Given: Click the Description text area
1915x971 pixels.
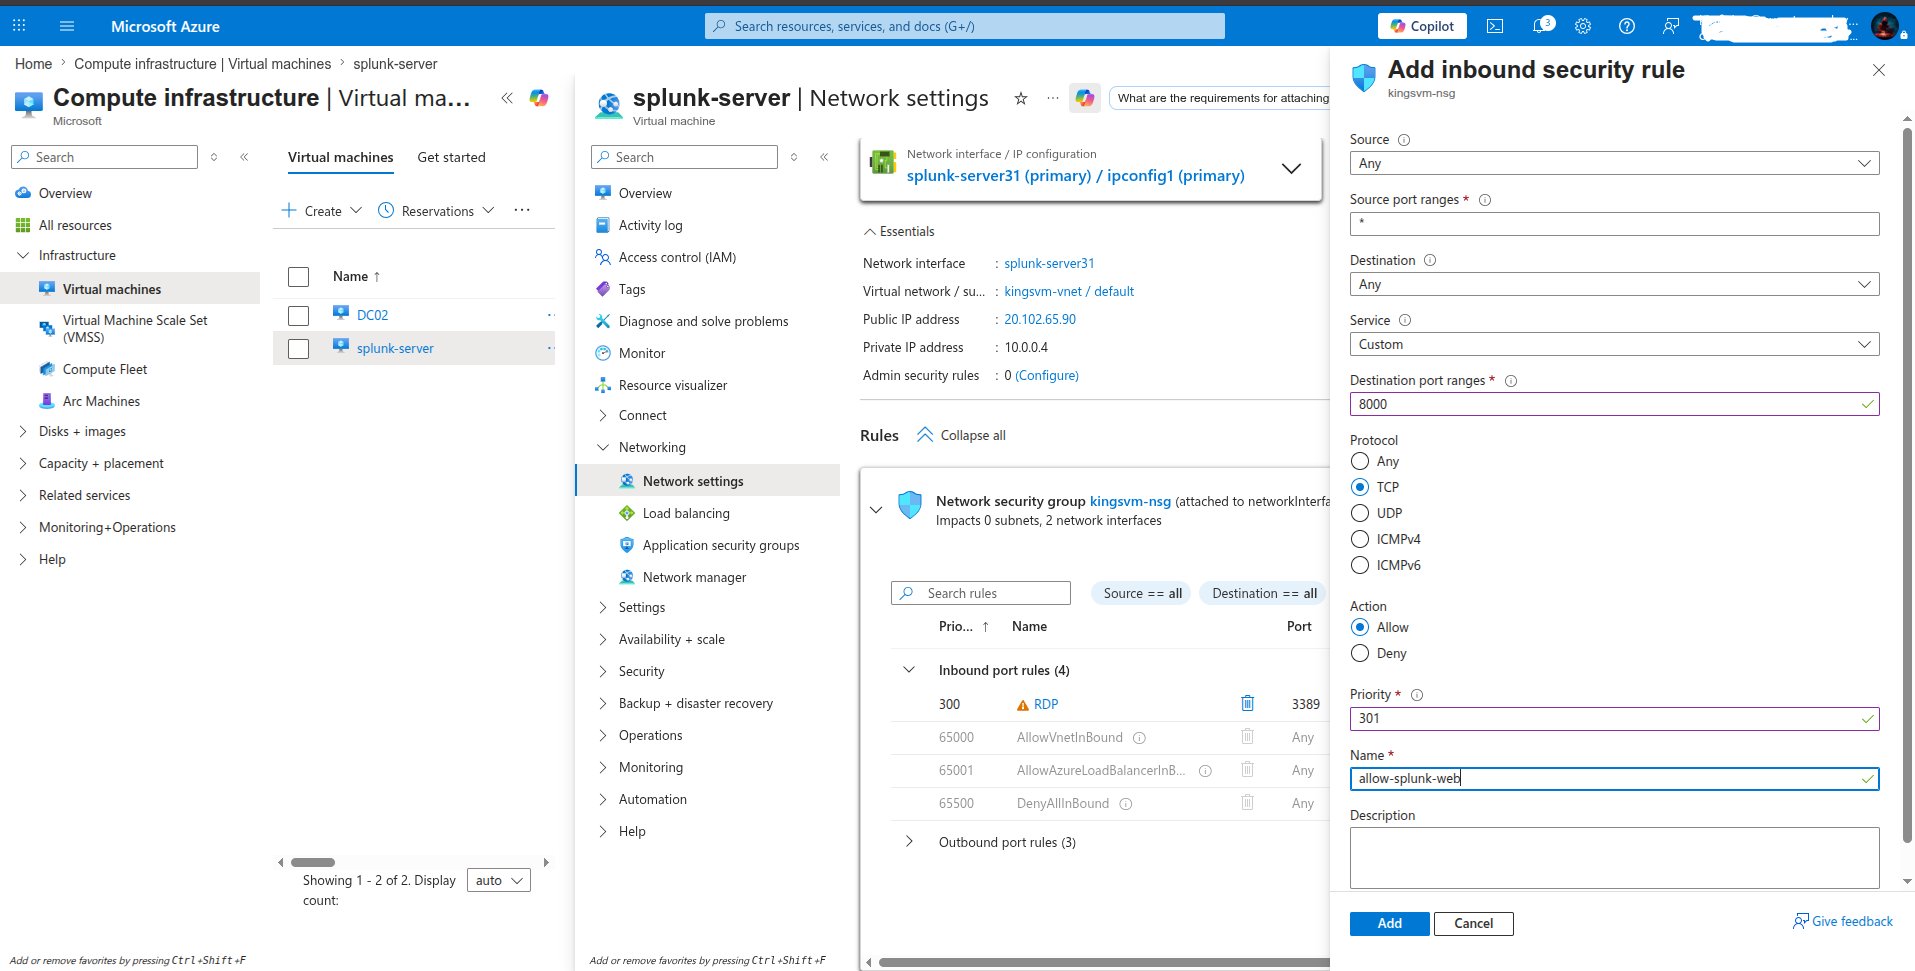Looking at the screenshot, I should [x=1614, y=857].
